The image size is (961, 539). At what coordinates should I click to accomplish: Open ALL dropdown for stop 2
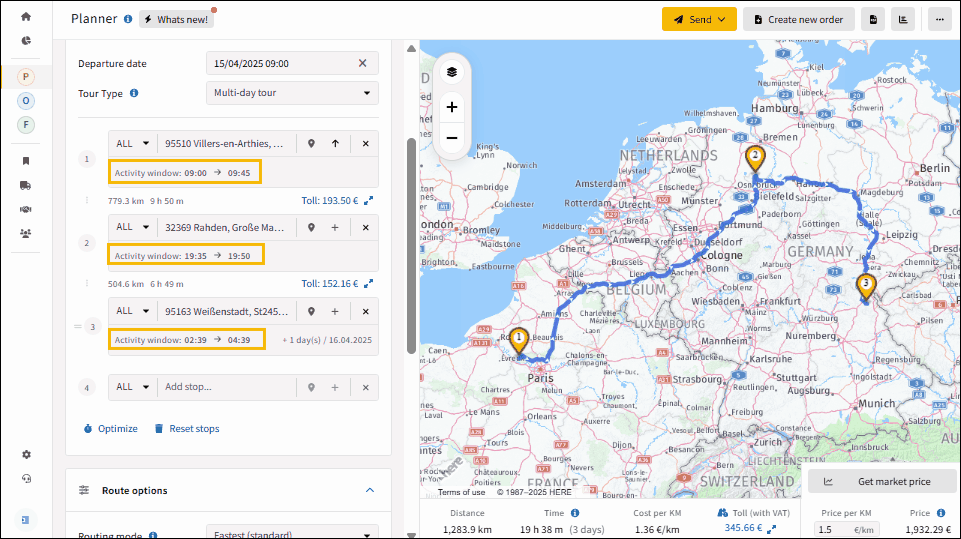[132, 227]
